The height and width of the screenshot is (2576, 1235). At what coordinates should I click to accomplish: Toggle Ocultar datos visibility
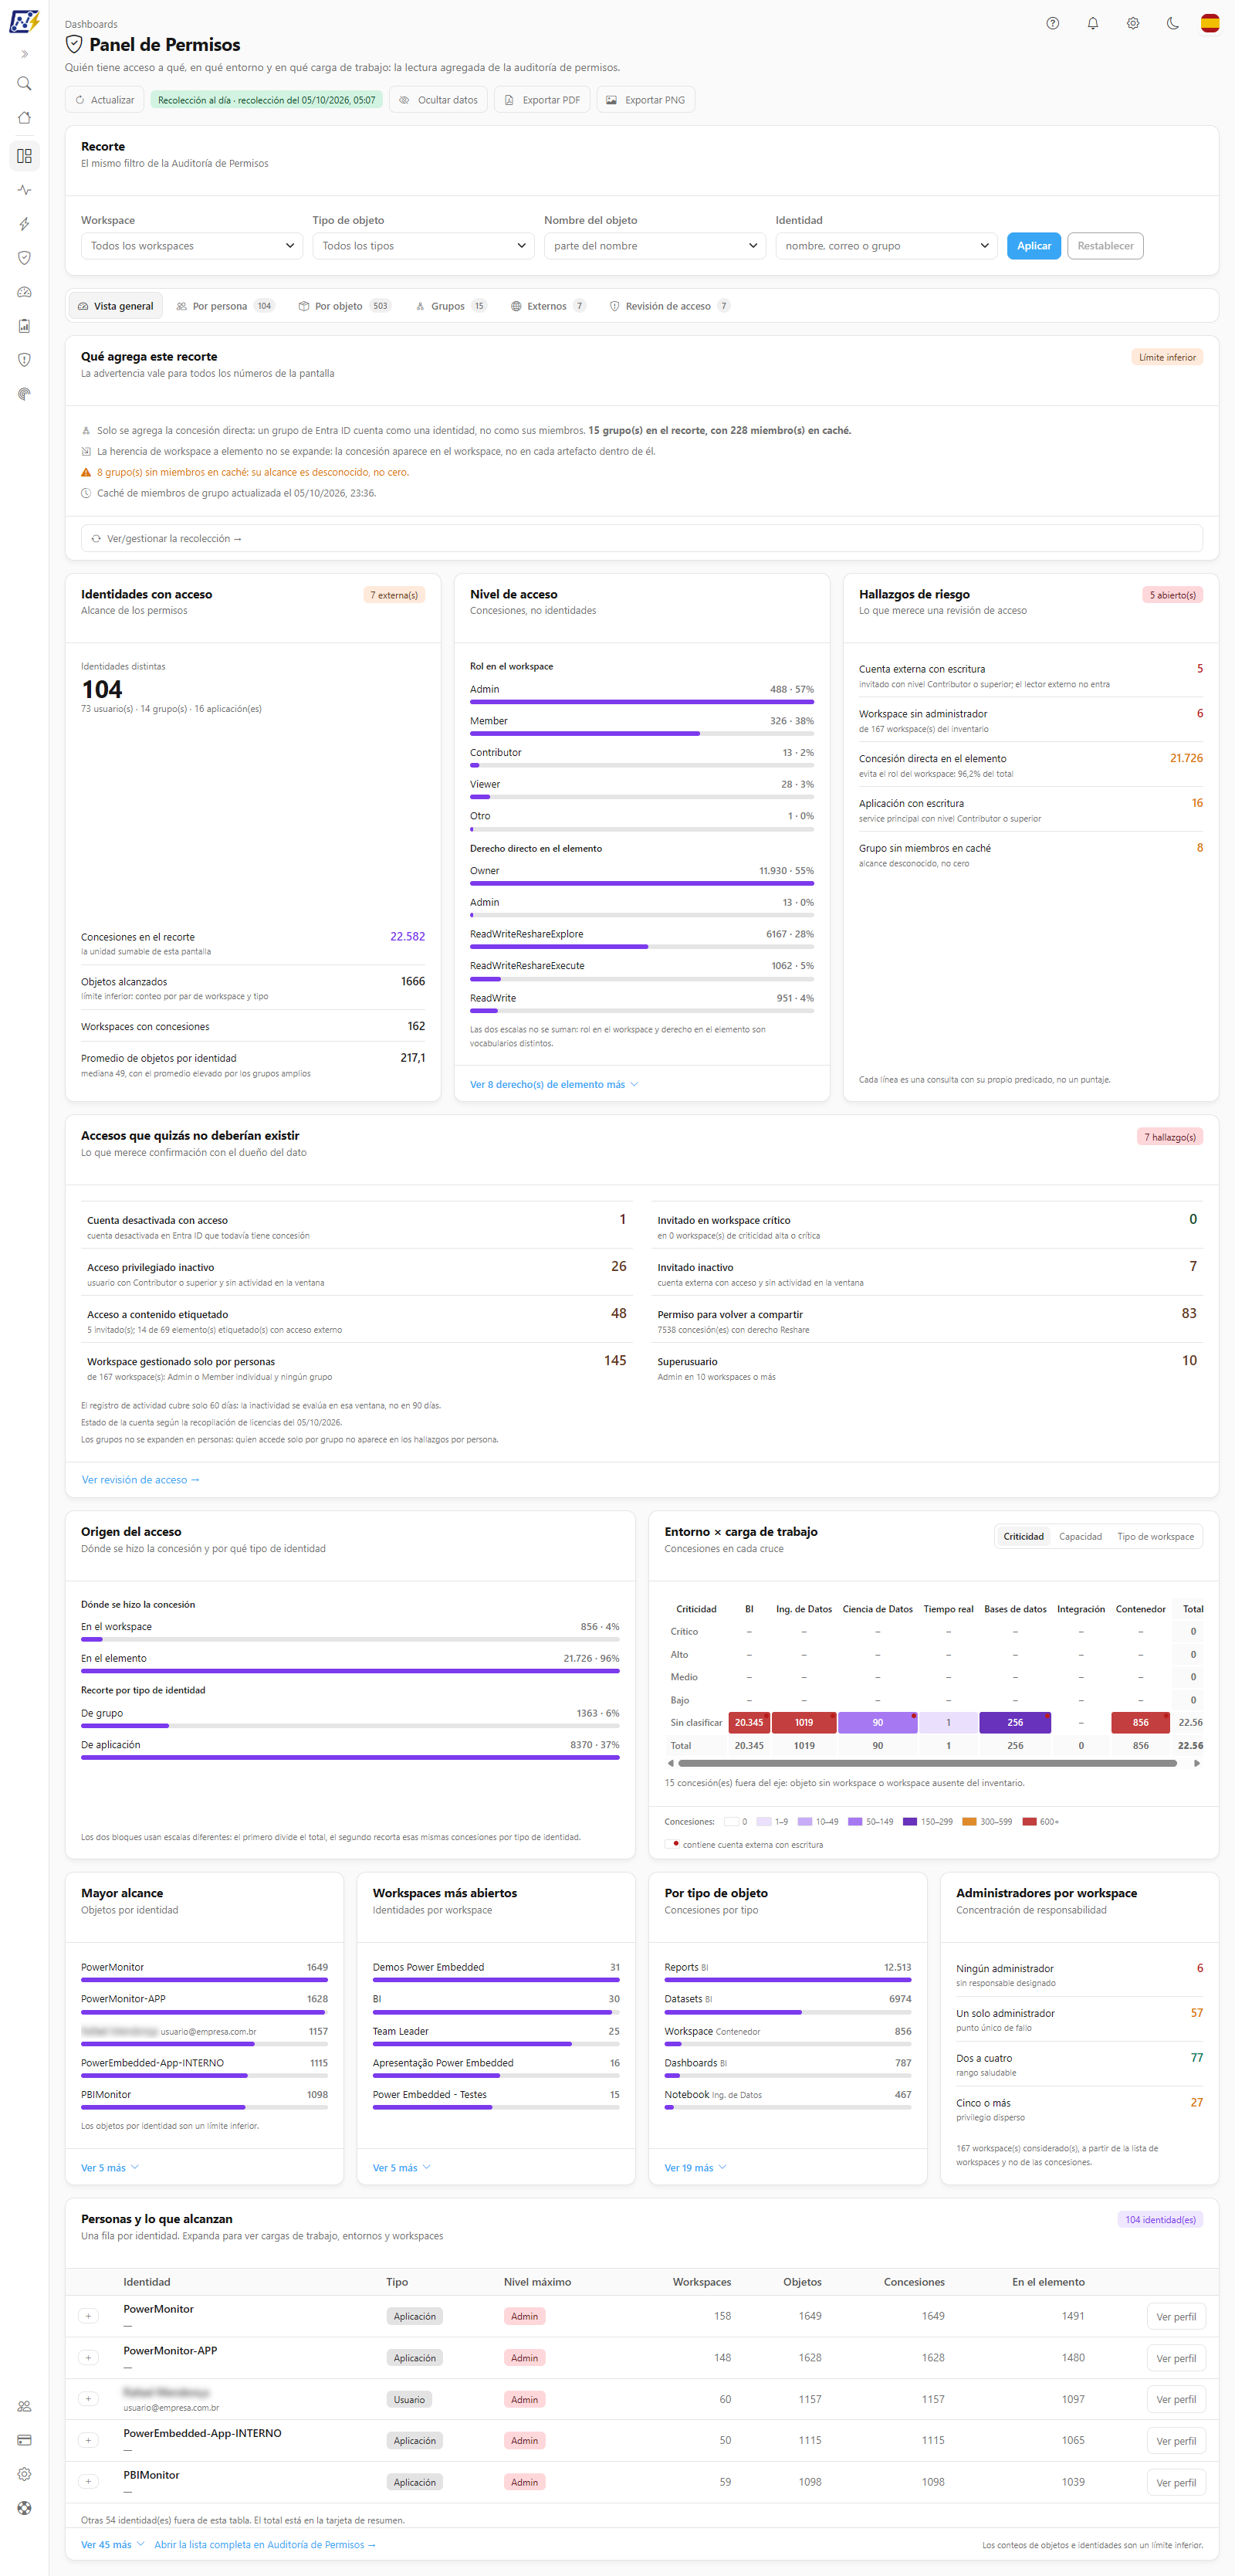pyautogui.click(x=438, y=100)
